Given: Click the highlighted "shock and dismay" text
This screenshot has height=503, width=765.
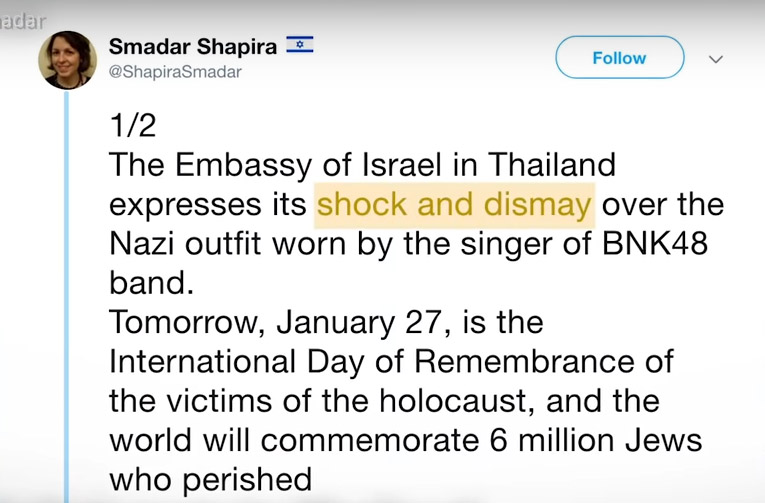Looking at the screenshot, I should pos(454,204).
